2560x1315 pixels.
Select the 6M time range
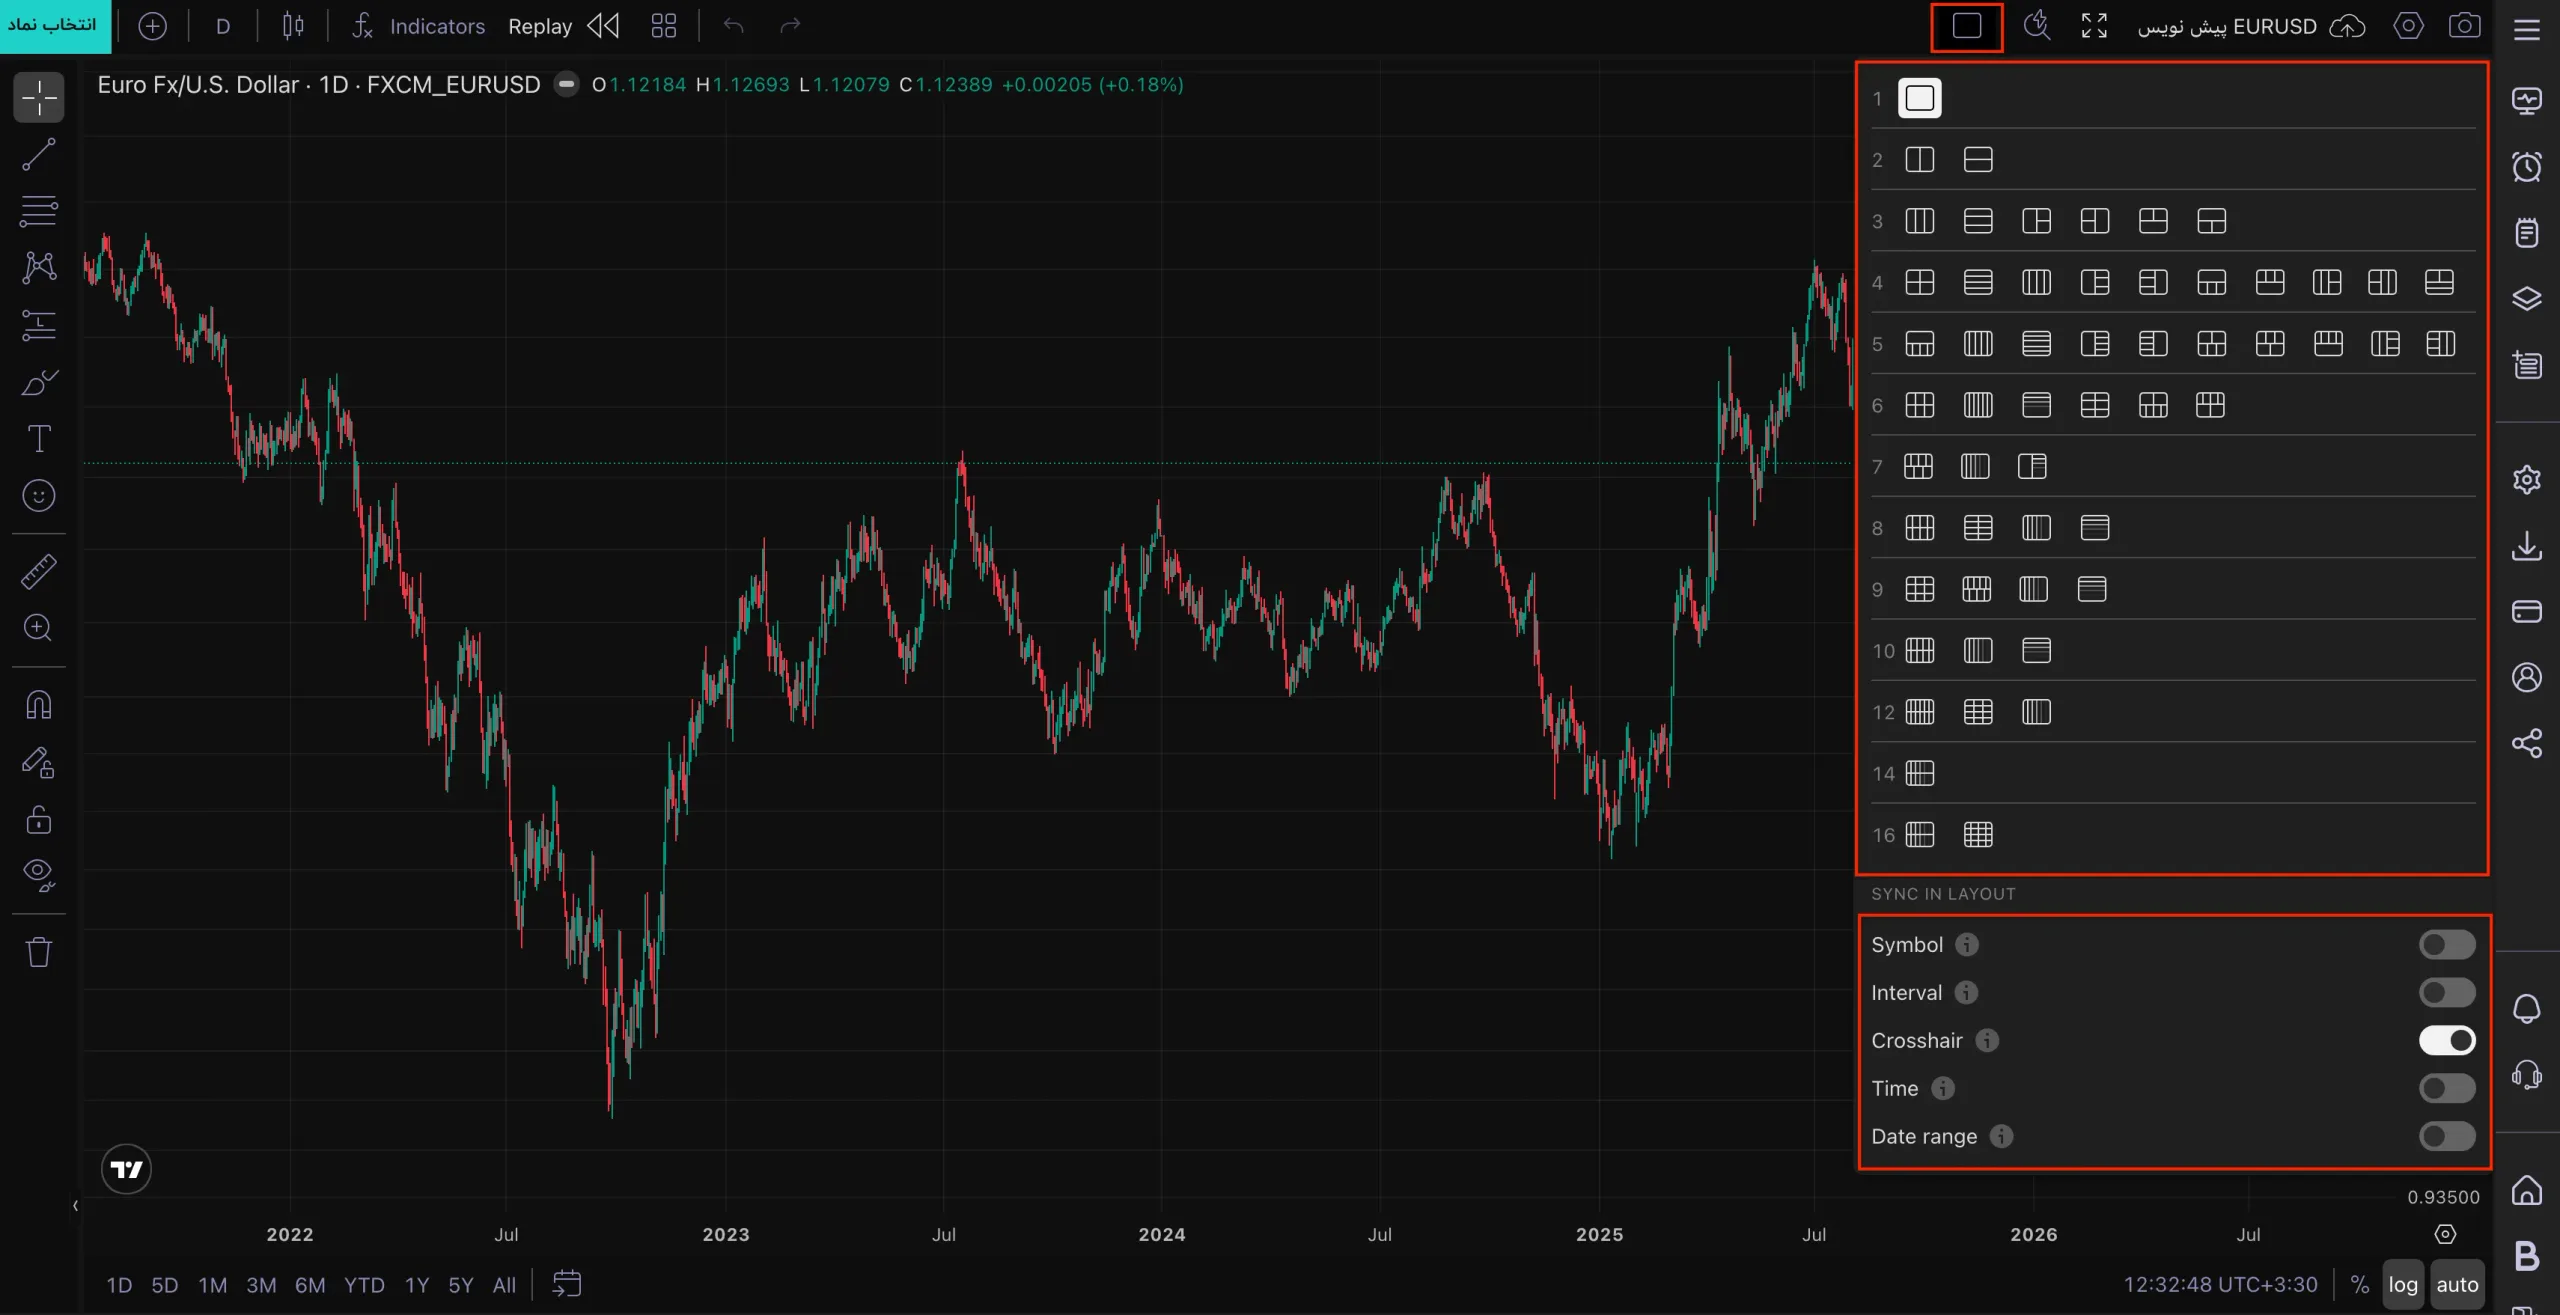click(310, 1285)
